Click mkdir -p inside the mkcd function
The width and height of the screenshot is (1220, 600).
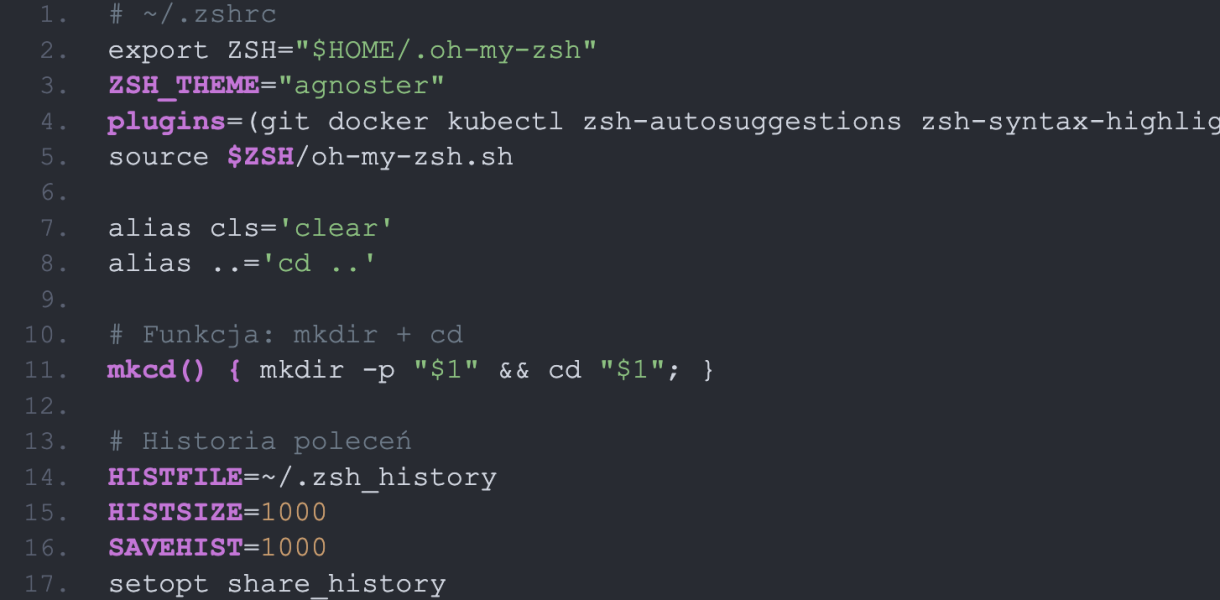click(327, 371)
